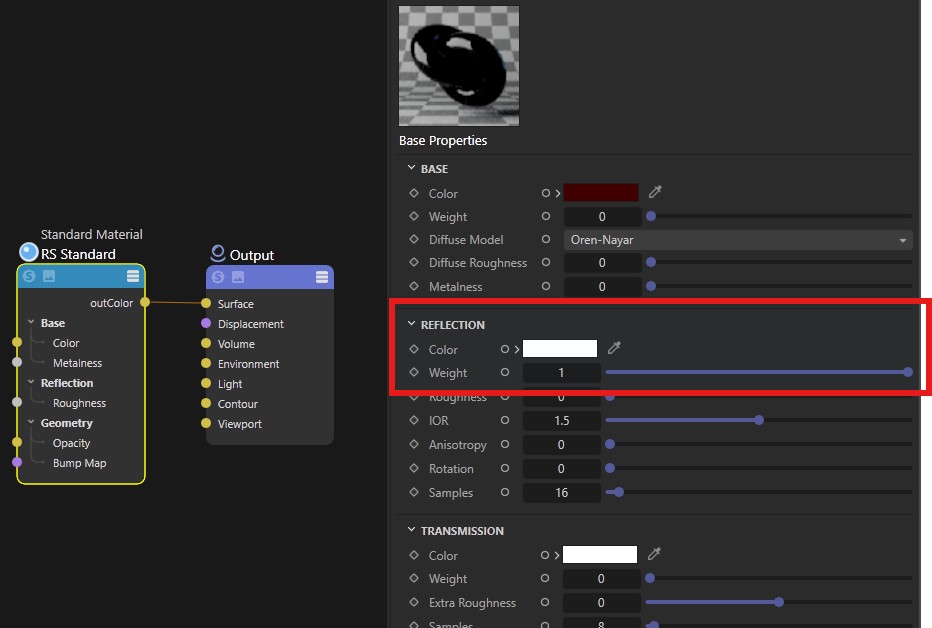Open the RS Standard node hamburger menu

click(x=133, y=276)
